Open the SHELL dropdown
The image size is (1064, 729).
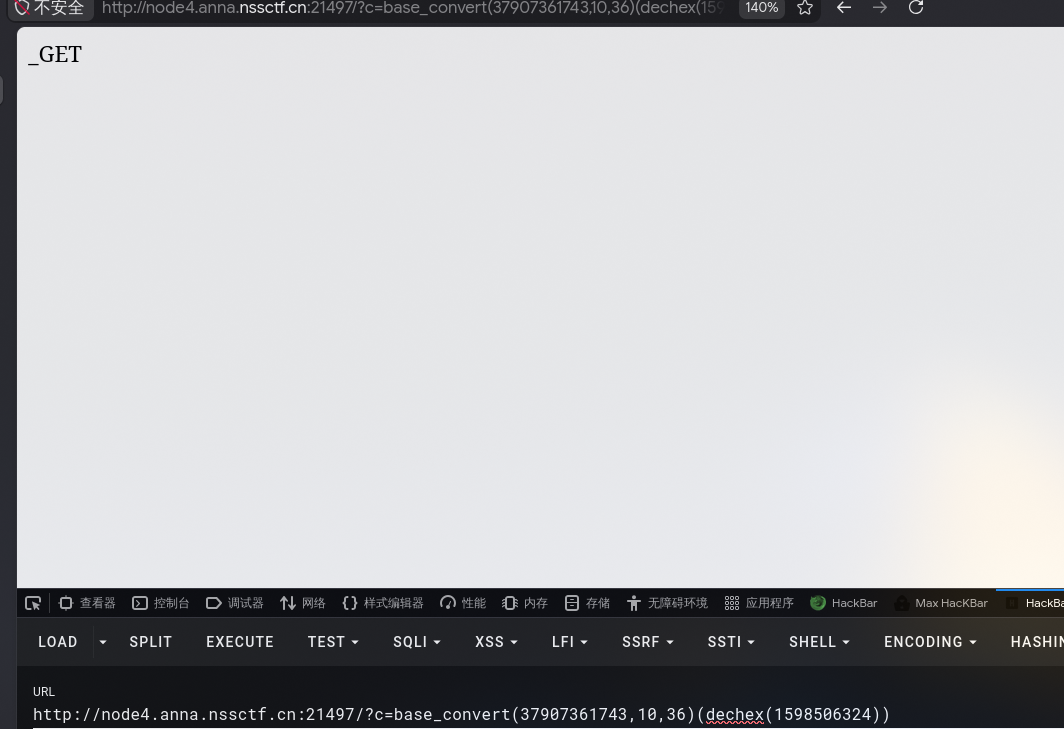tap(819, 641)
